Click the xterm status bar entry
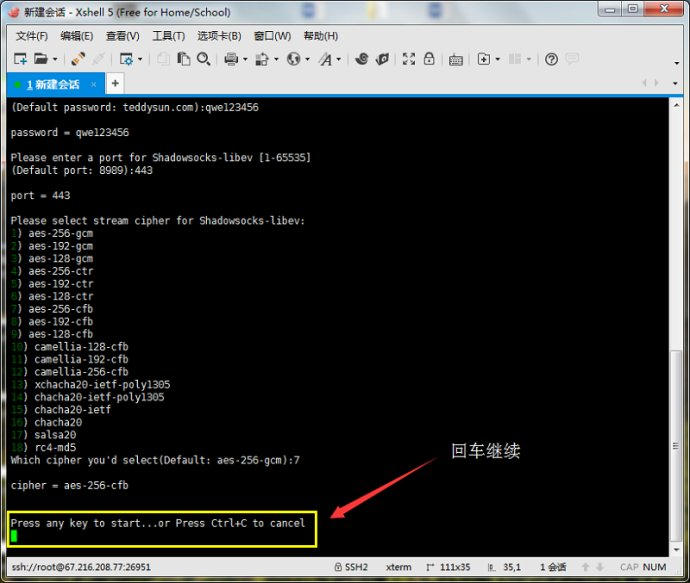The width and height of the screenshot is (690, 583). click(399, 567)
